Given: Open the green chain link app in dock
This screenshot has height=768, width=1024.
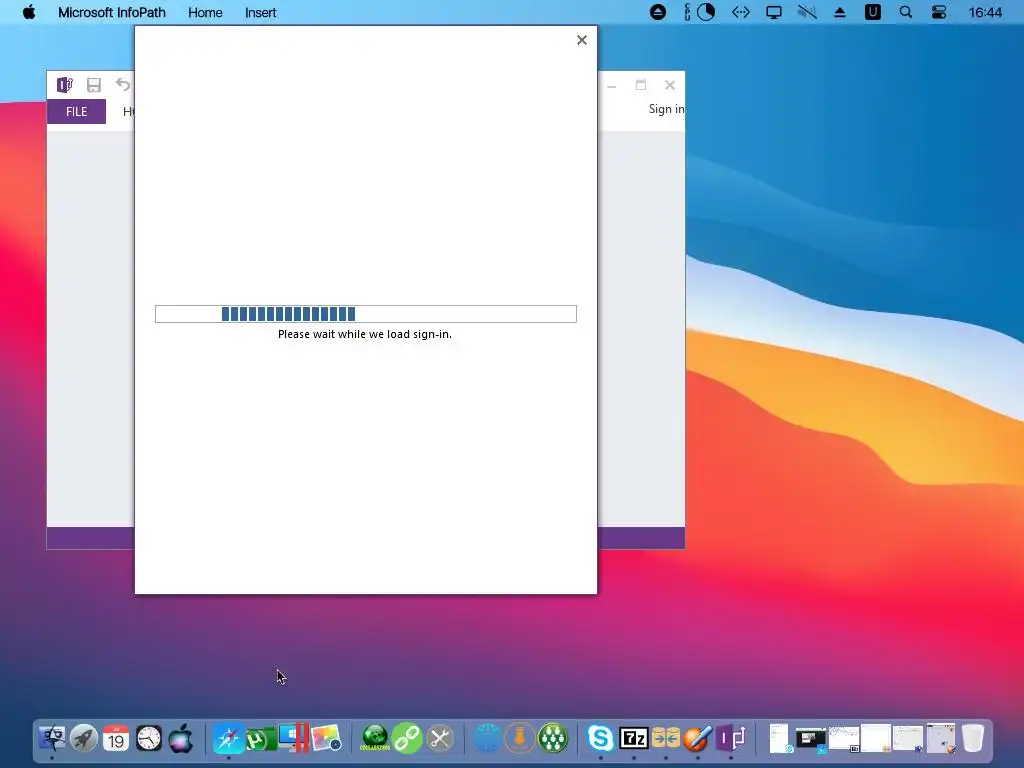Looking at the screenshot, I should click(x=407, y=739).
